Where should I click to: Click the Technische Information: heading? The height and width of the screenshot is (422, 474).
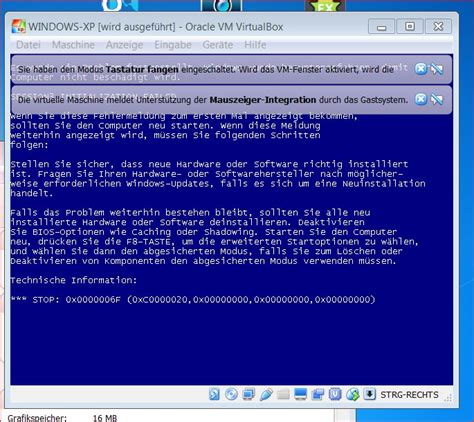pos(74,280)
